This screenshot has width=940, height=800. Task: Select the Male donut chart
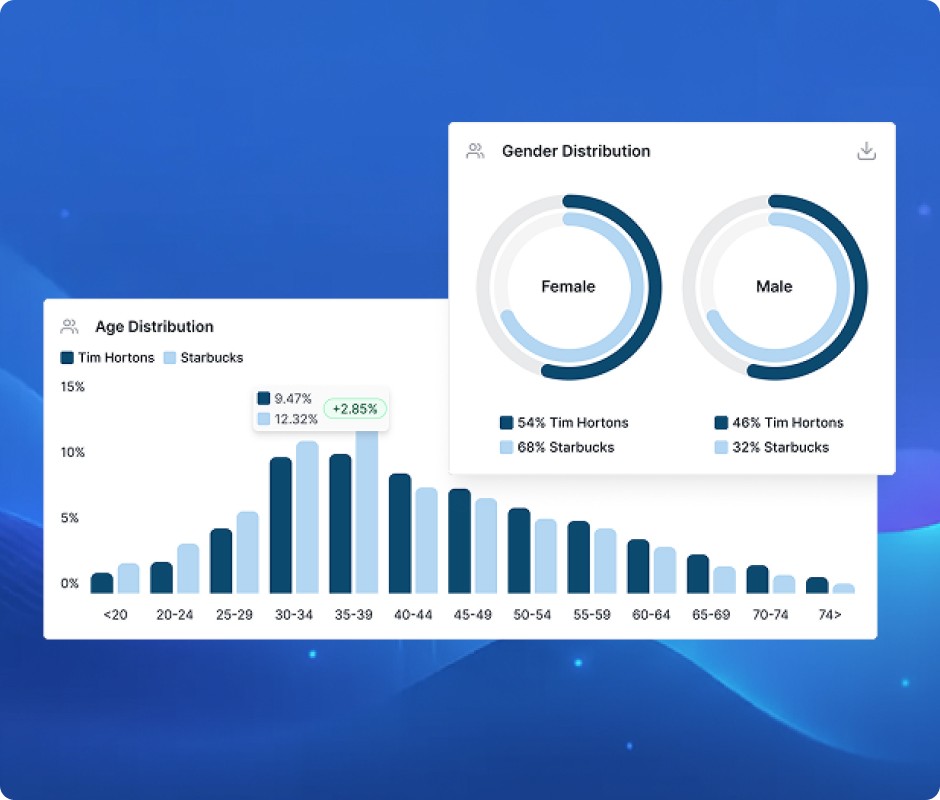775,287
